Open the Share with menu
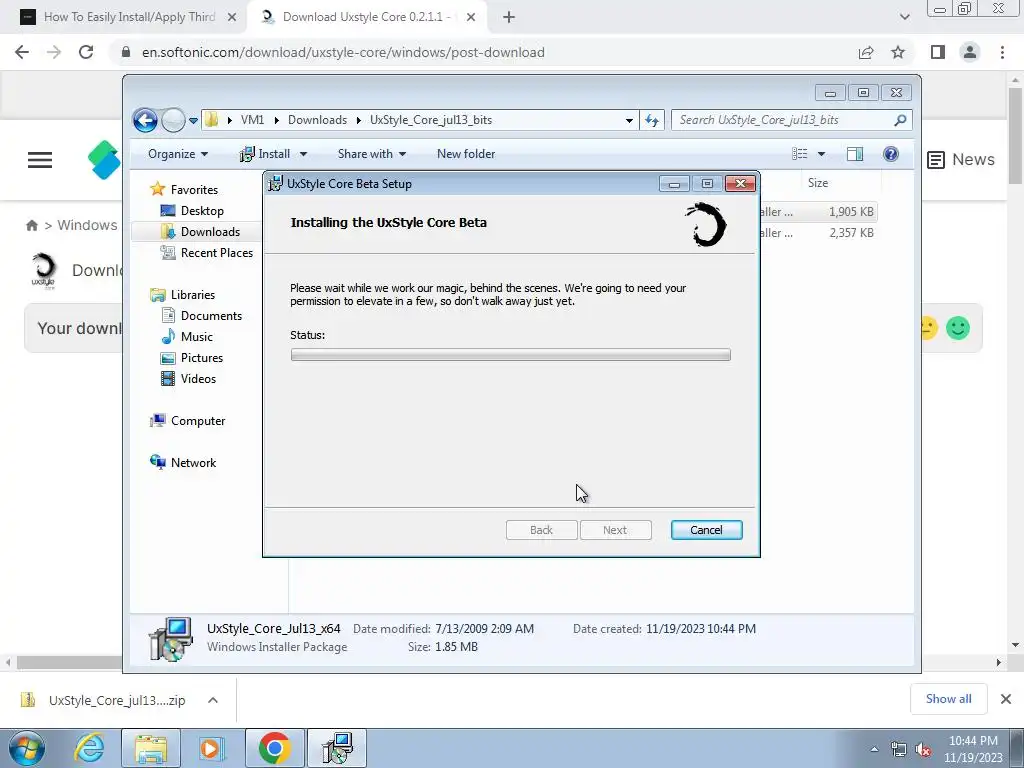Image resolution: width=1024 pixels, height=768 pixels. 372,154
